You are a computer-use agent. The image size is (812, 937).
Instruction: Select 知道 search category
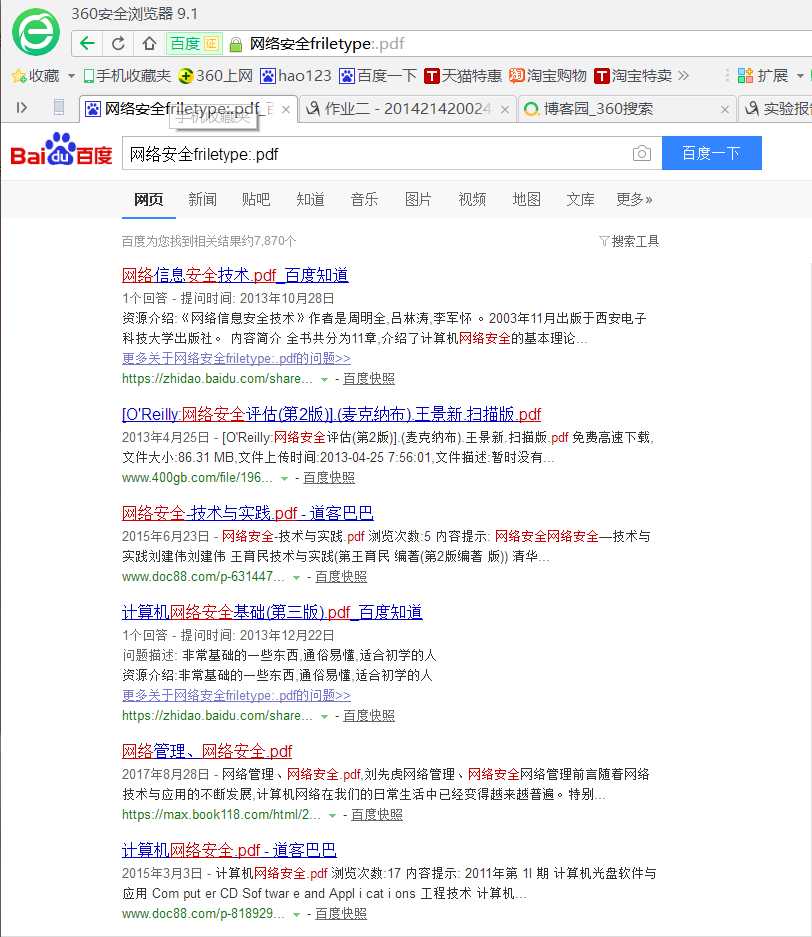click(x=310, y=200)
